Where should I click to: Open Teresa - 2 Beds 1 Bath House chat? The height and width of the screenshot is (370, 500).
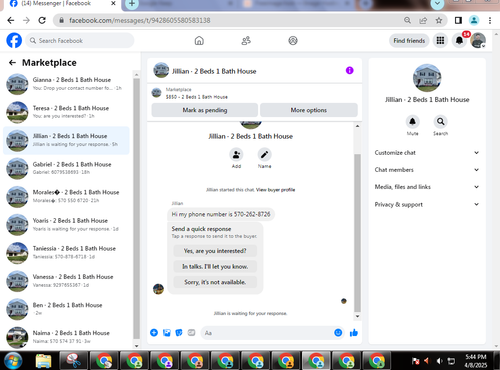coord(66,112)
